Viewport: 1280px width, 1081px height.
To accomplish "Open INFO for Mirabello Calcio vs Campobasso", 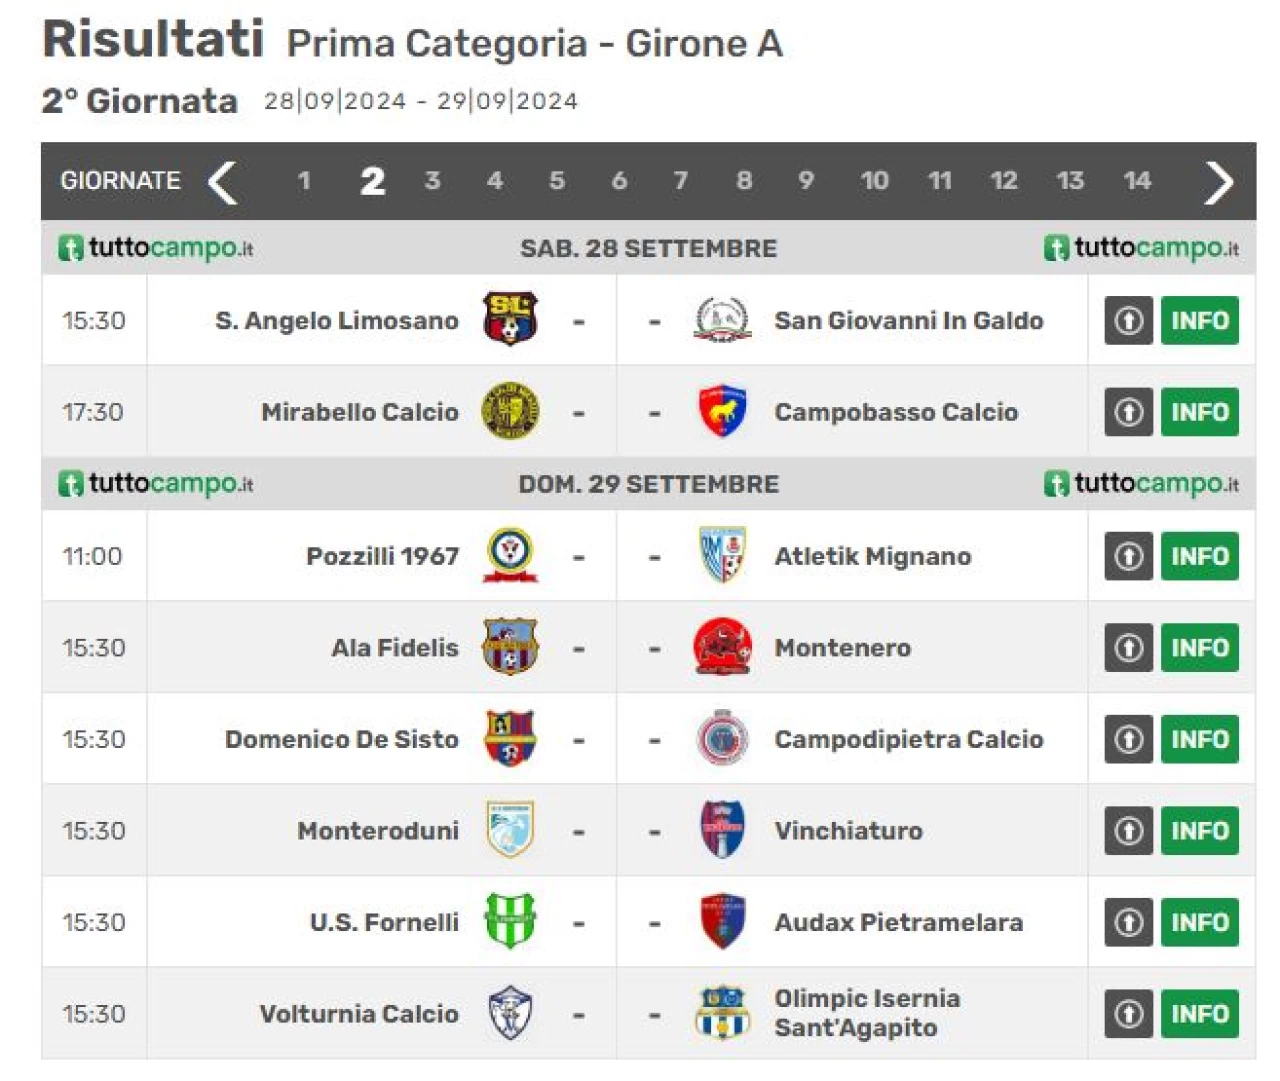I will tap(1199, 411).
